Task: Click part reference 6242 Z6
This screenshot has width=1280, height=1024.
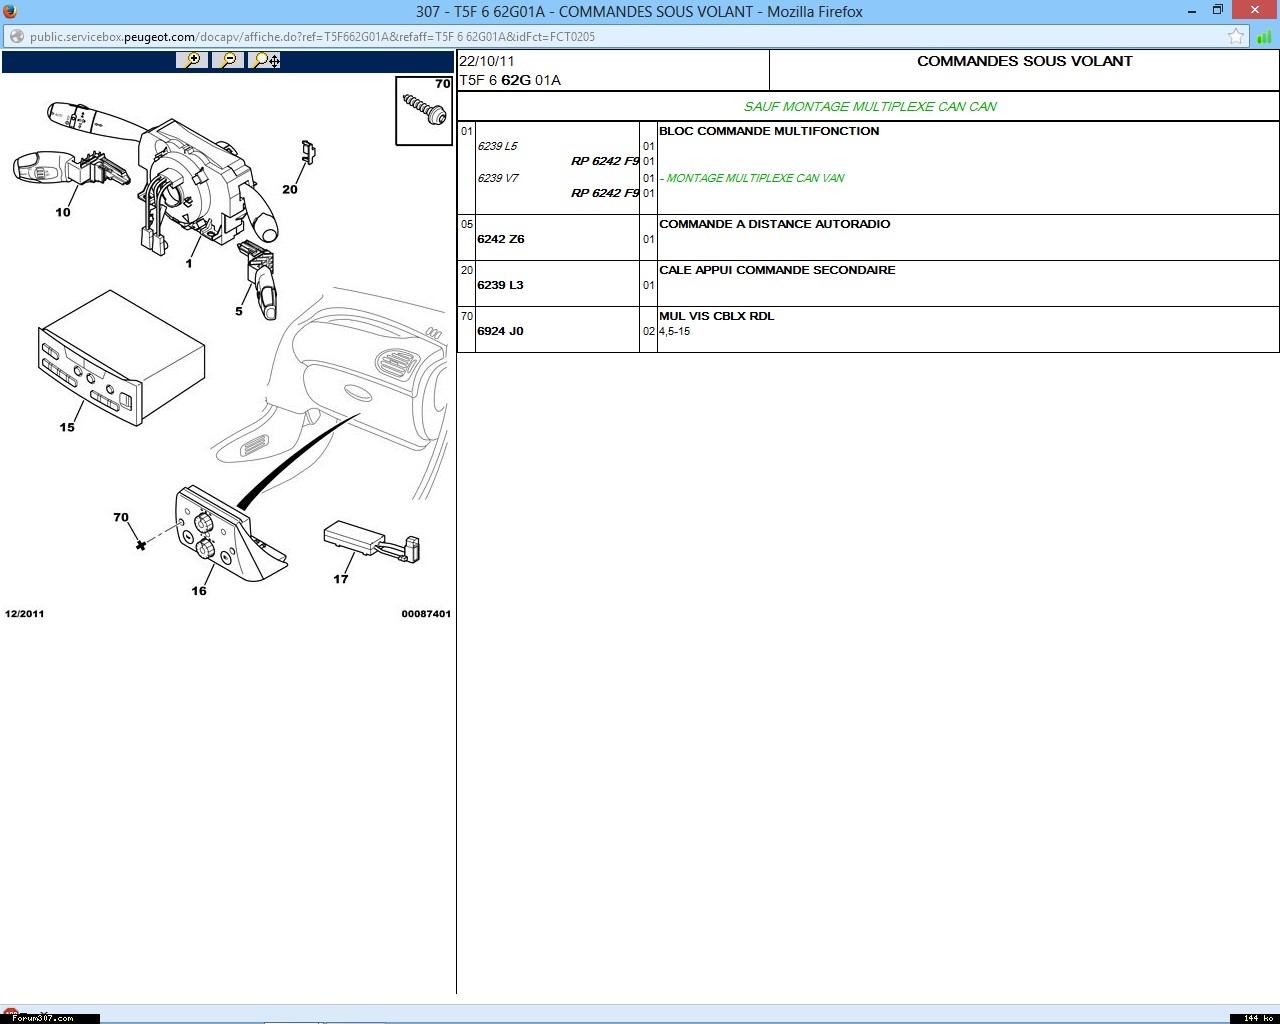Action: pyautogui.click(x=501, y=239)
